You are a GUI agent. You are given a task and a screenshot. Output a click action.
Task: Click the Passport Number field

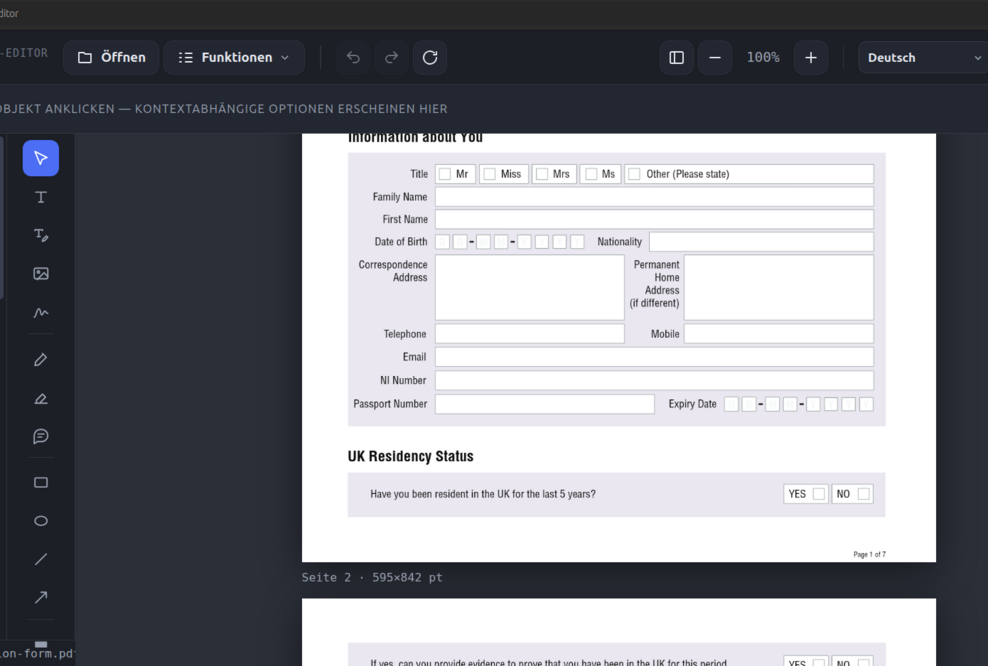click(x=544, y=404)
